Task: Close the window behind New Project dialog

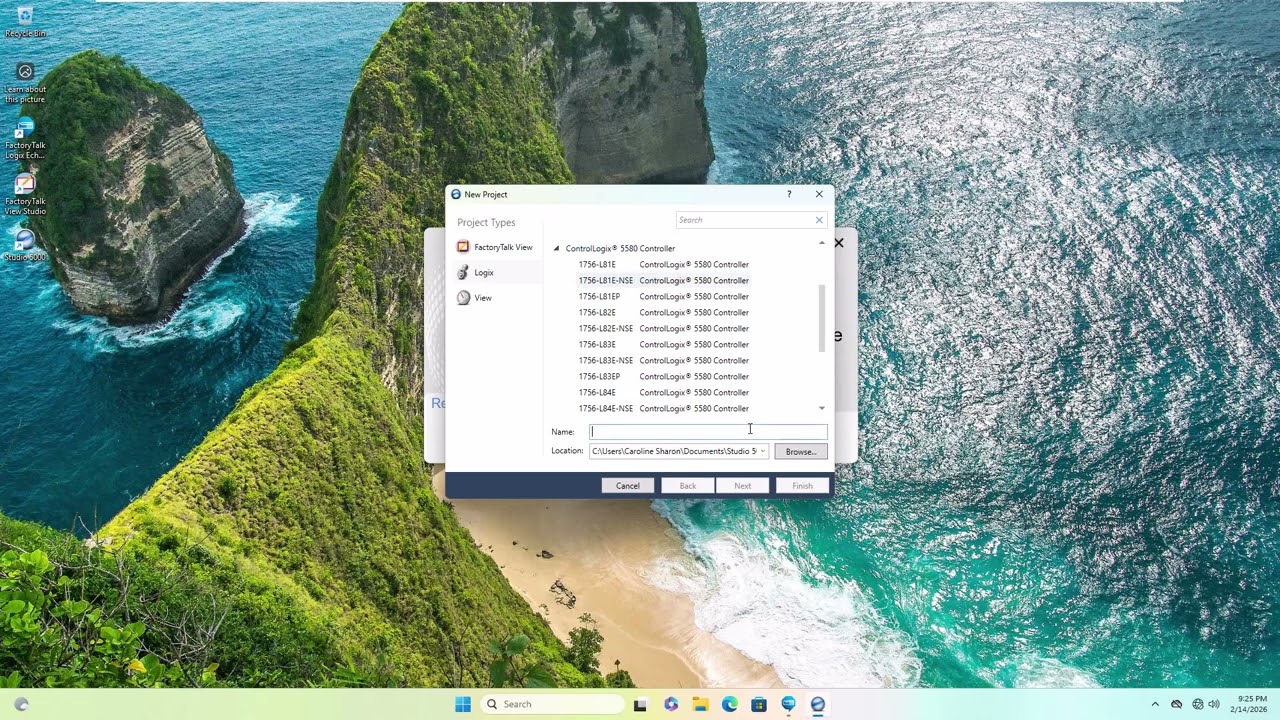Action: [839, 243]
